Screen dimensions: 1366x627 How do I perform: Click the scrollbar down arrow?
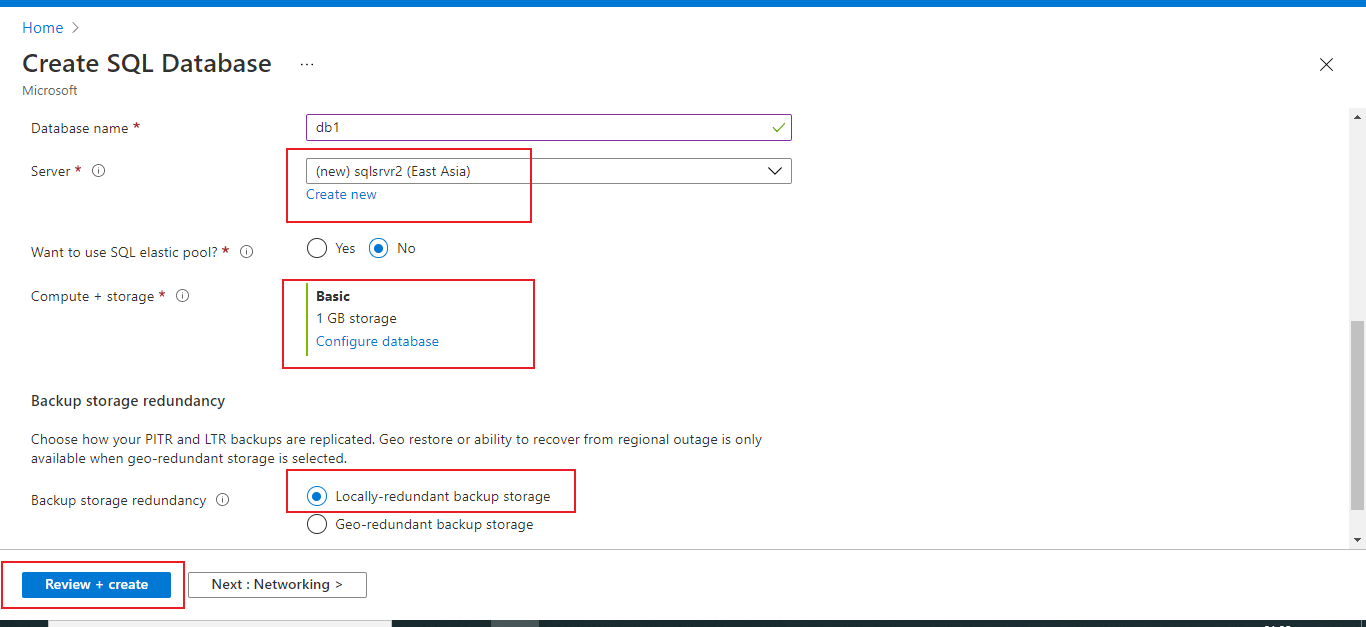click(1357, 540)
